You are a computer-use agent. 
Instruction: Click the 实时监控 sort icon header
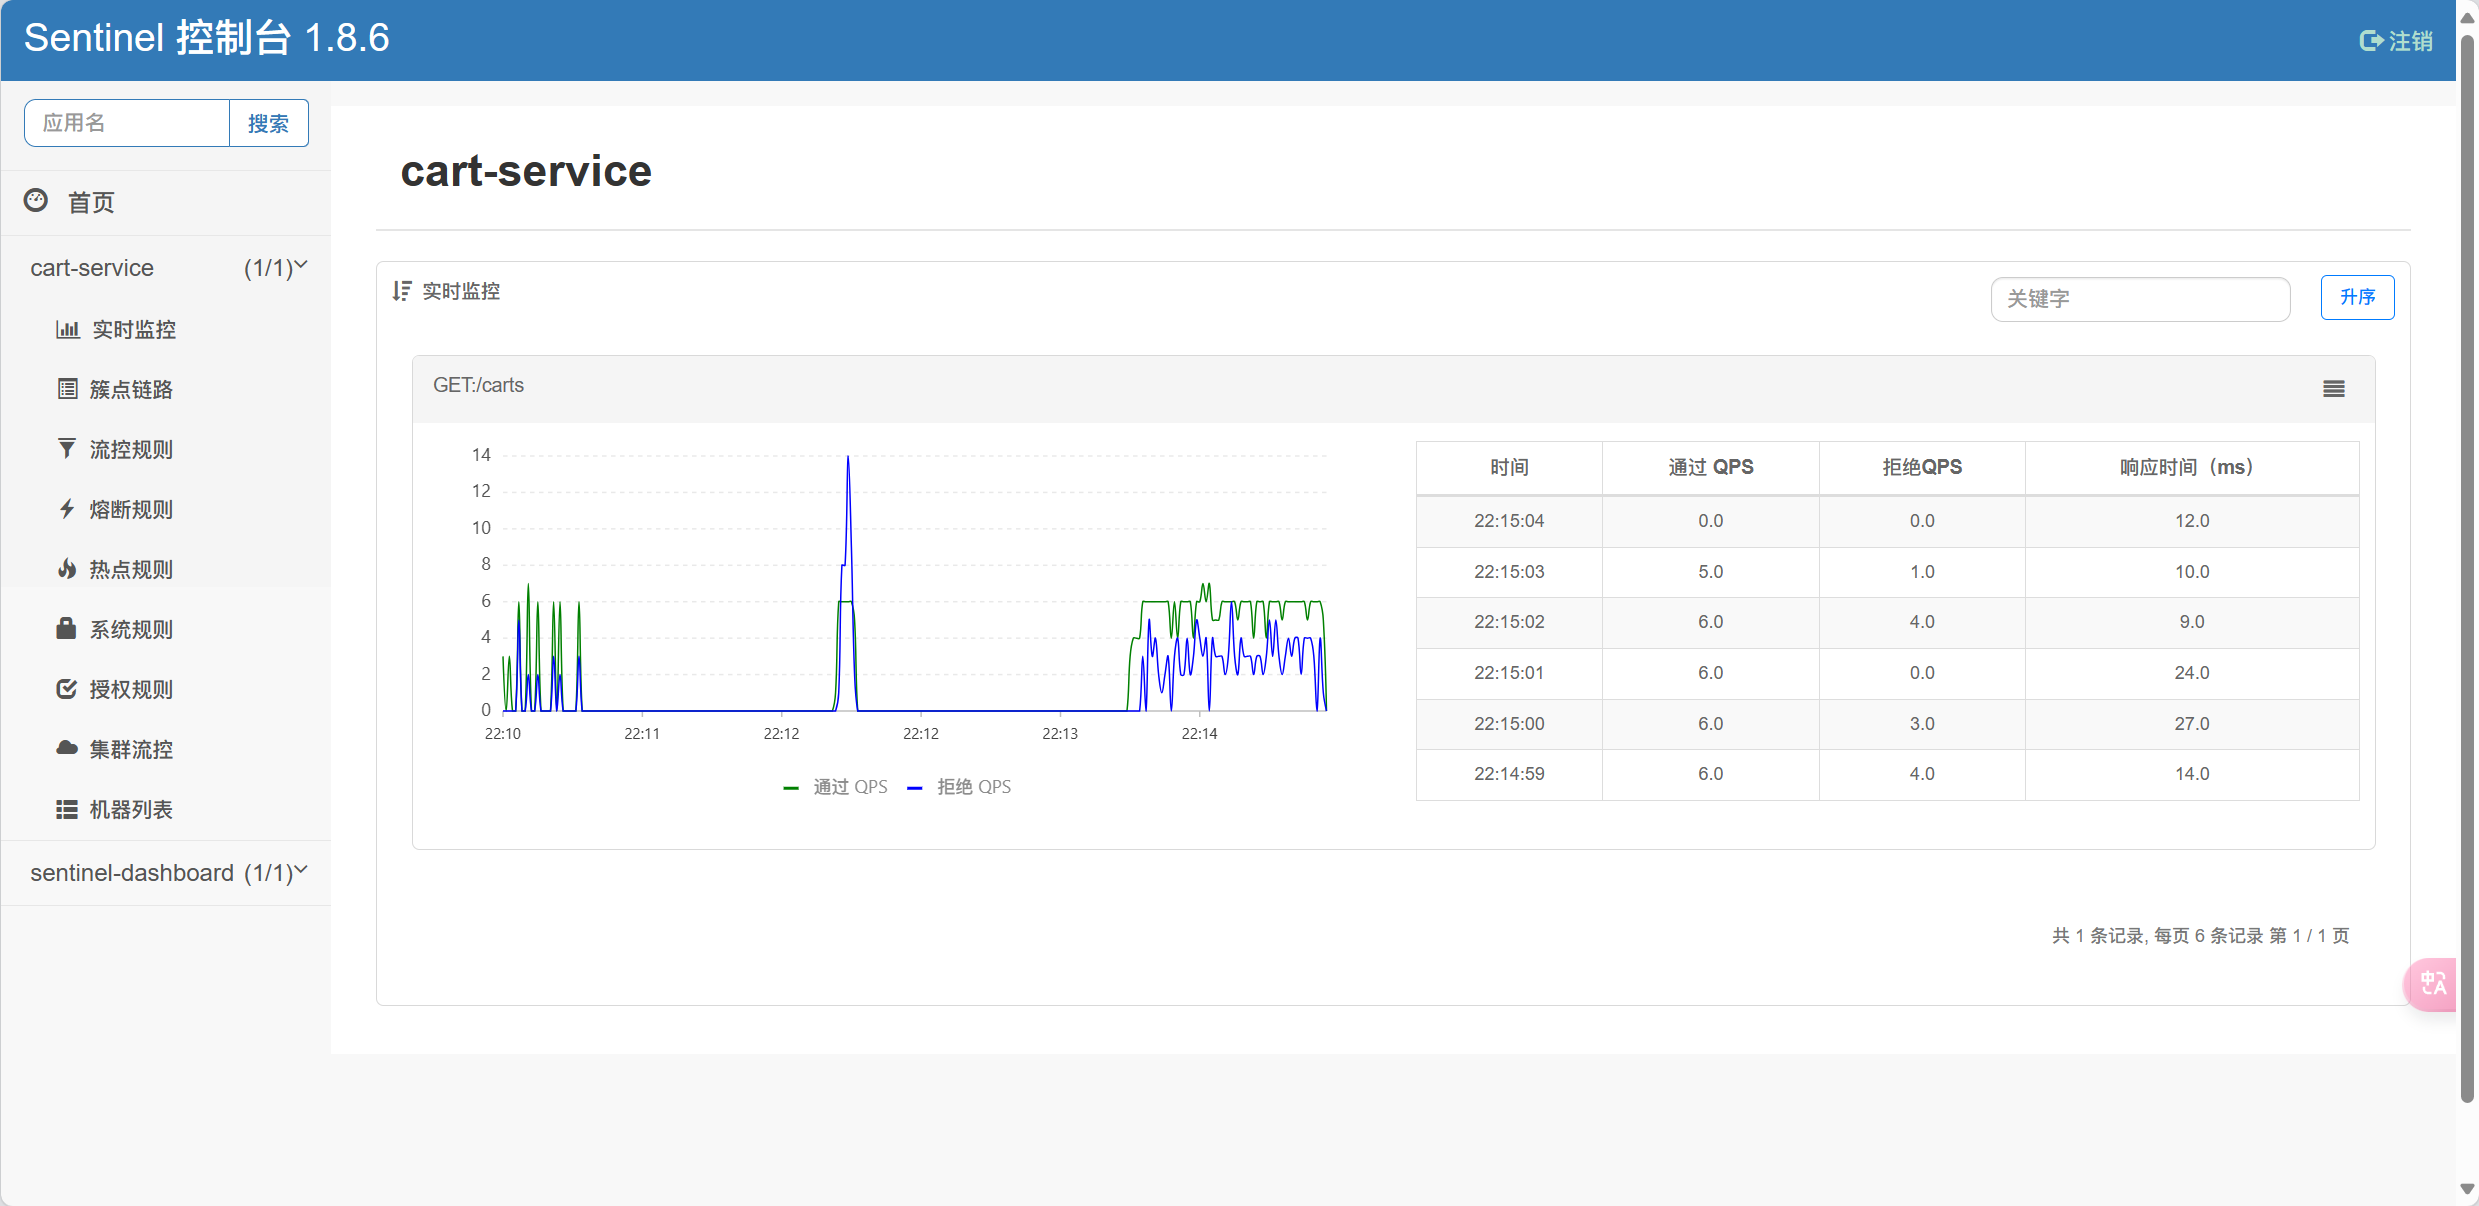click(402, 291)
